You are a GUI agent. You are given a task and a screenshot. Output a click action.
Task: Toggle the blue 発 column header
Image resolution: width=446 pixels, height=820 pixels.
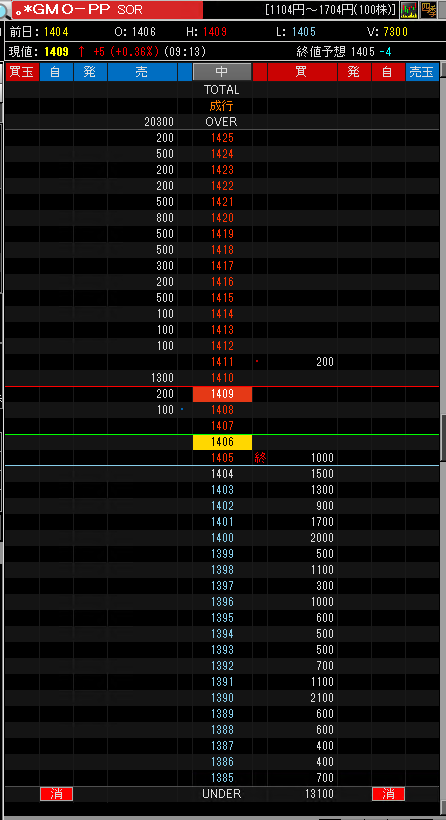pos(90,72)
